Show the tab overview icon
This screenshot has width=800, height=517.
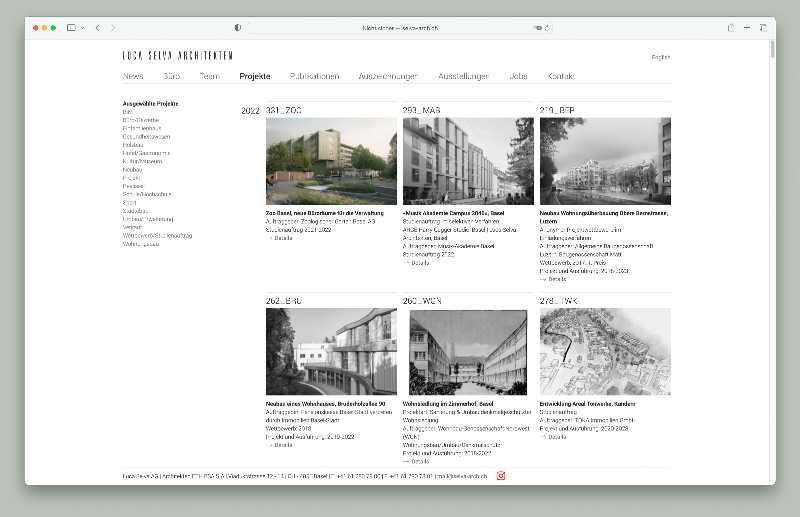point(761,27)
